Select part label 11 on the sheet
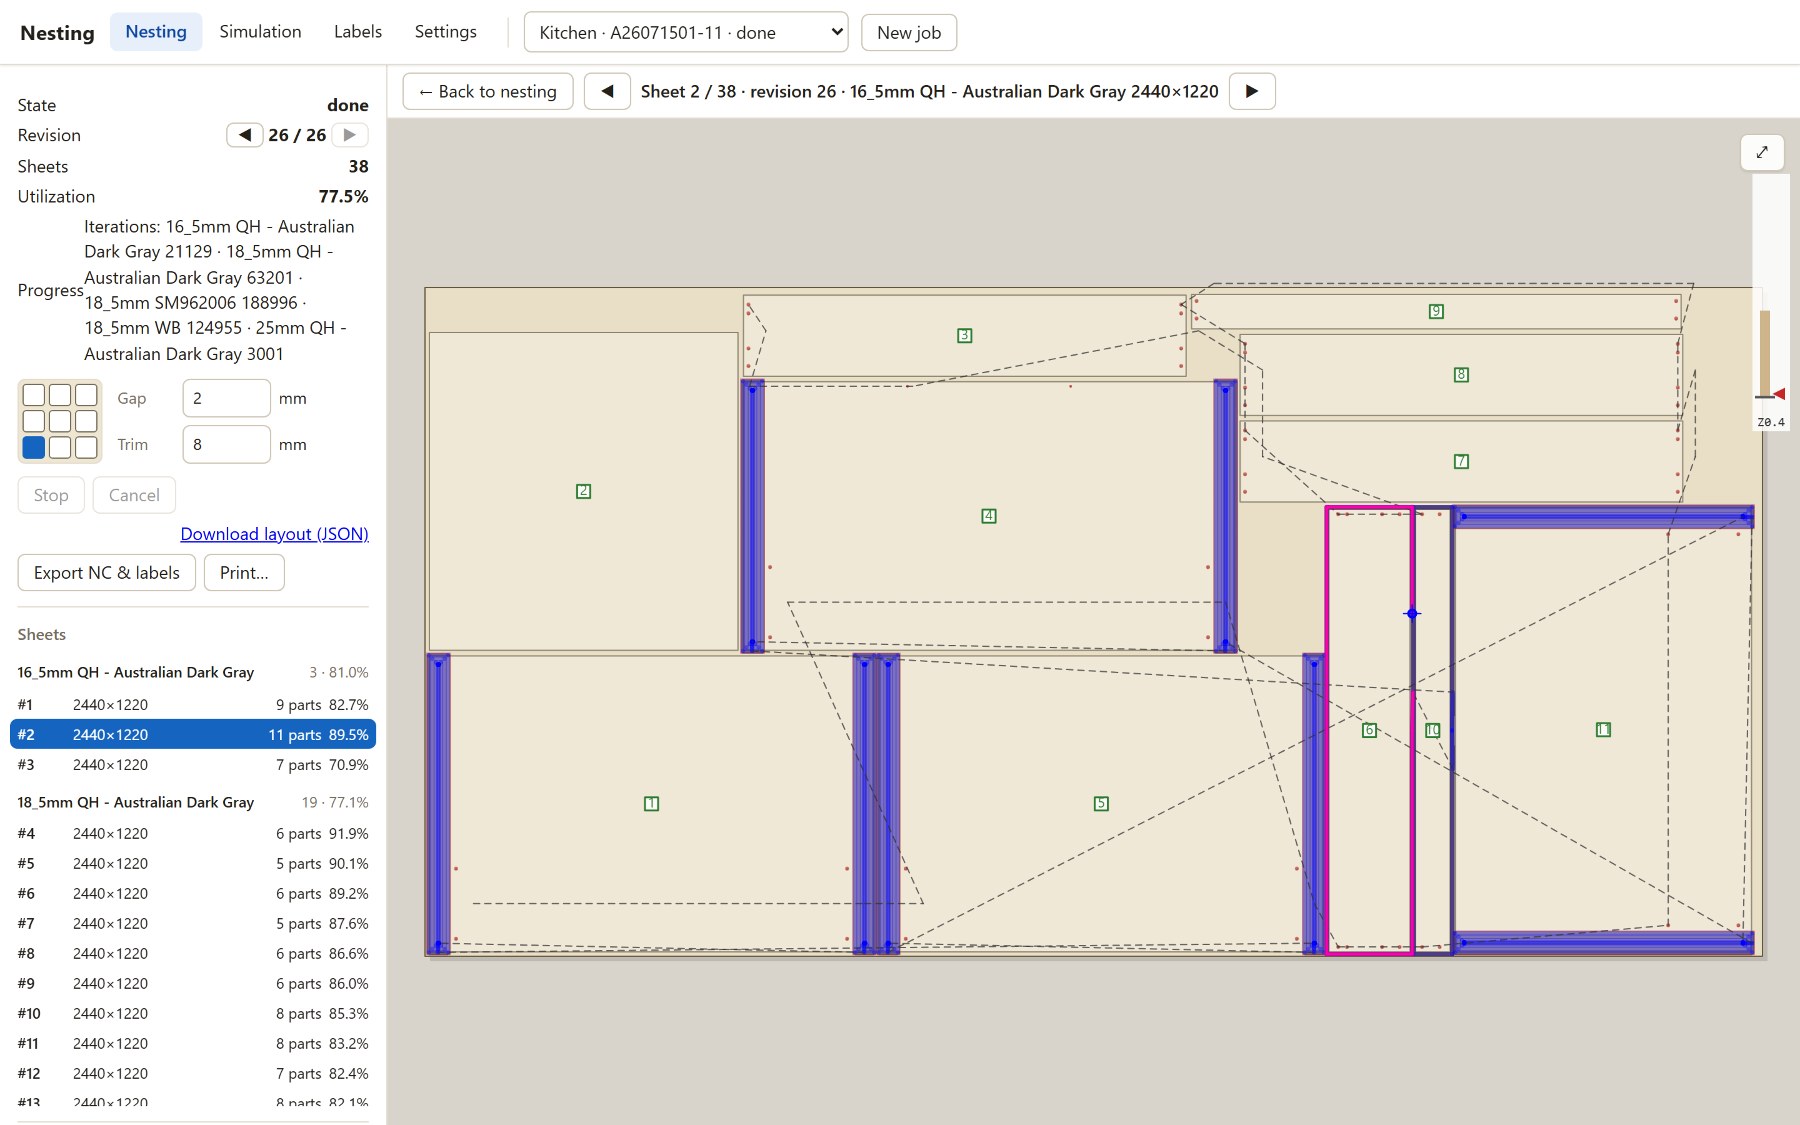The height and width of the screenshot is (1125, 1800). [x=1603, y=730]
